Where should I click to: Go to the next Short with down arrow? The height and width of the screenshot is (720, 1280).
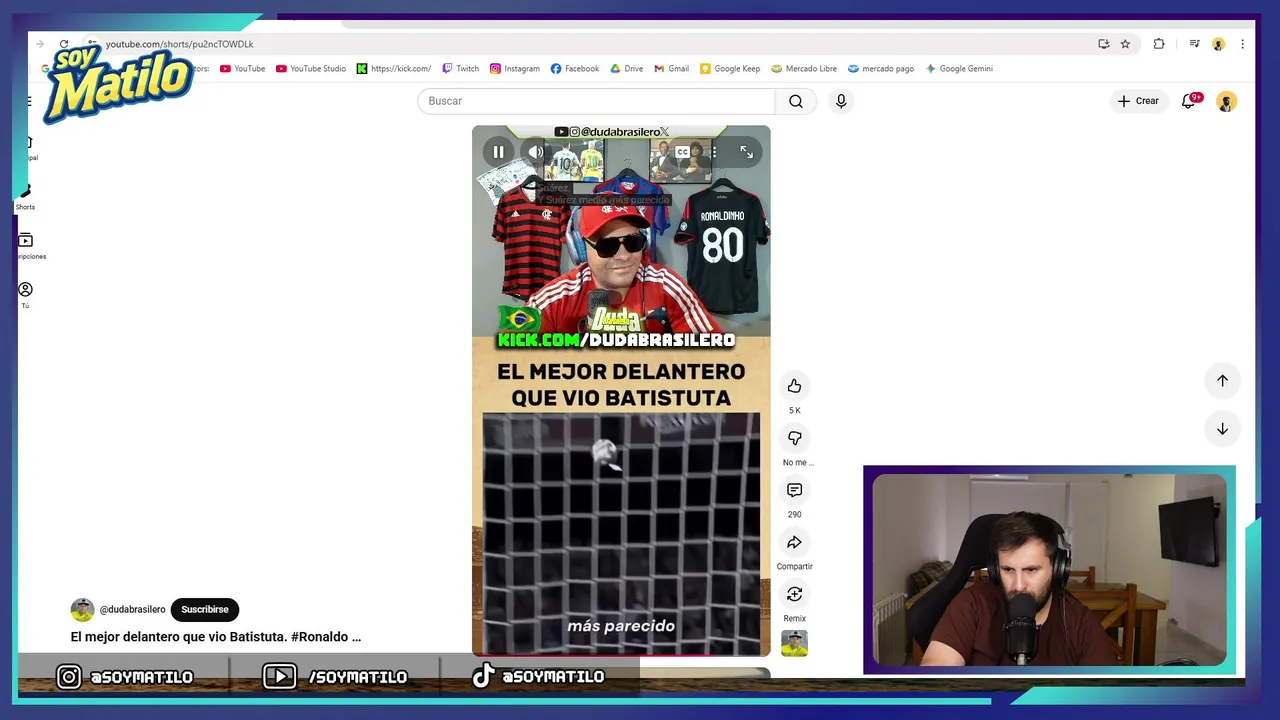point(1222,428)
